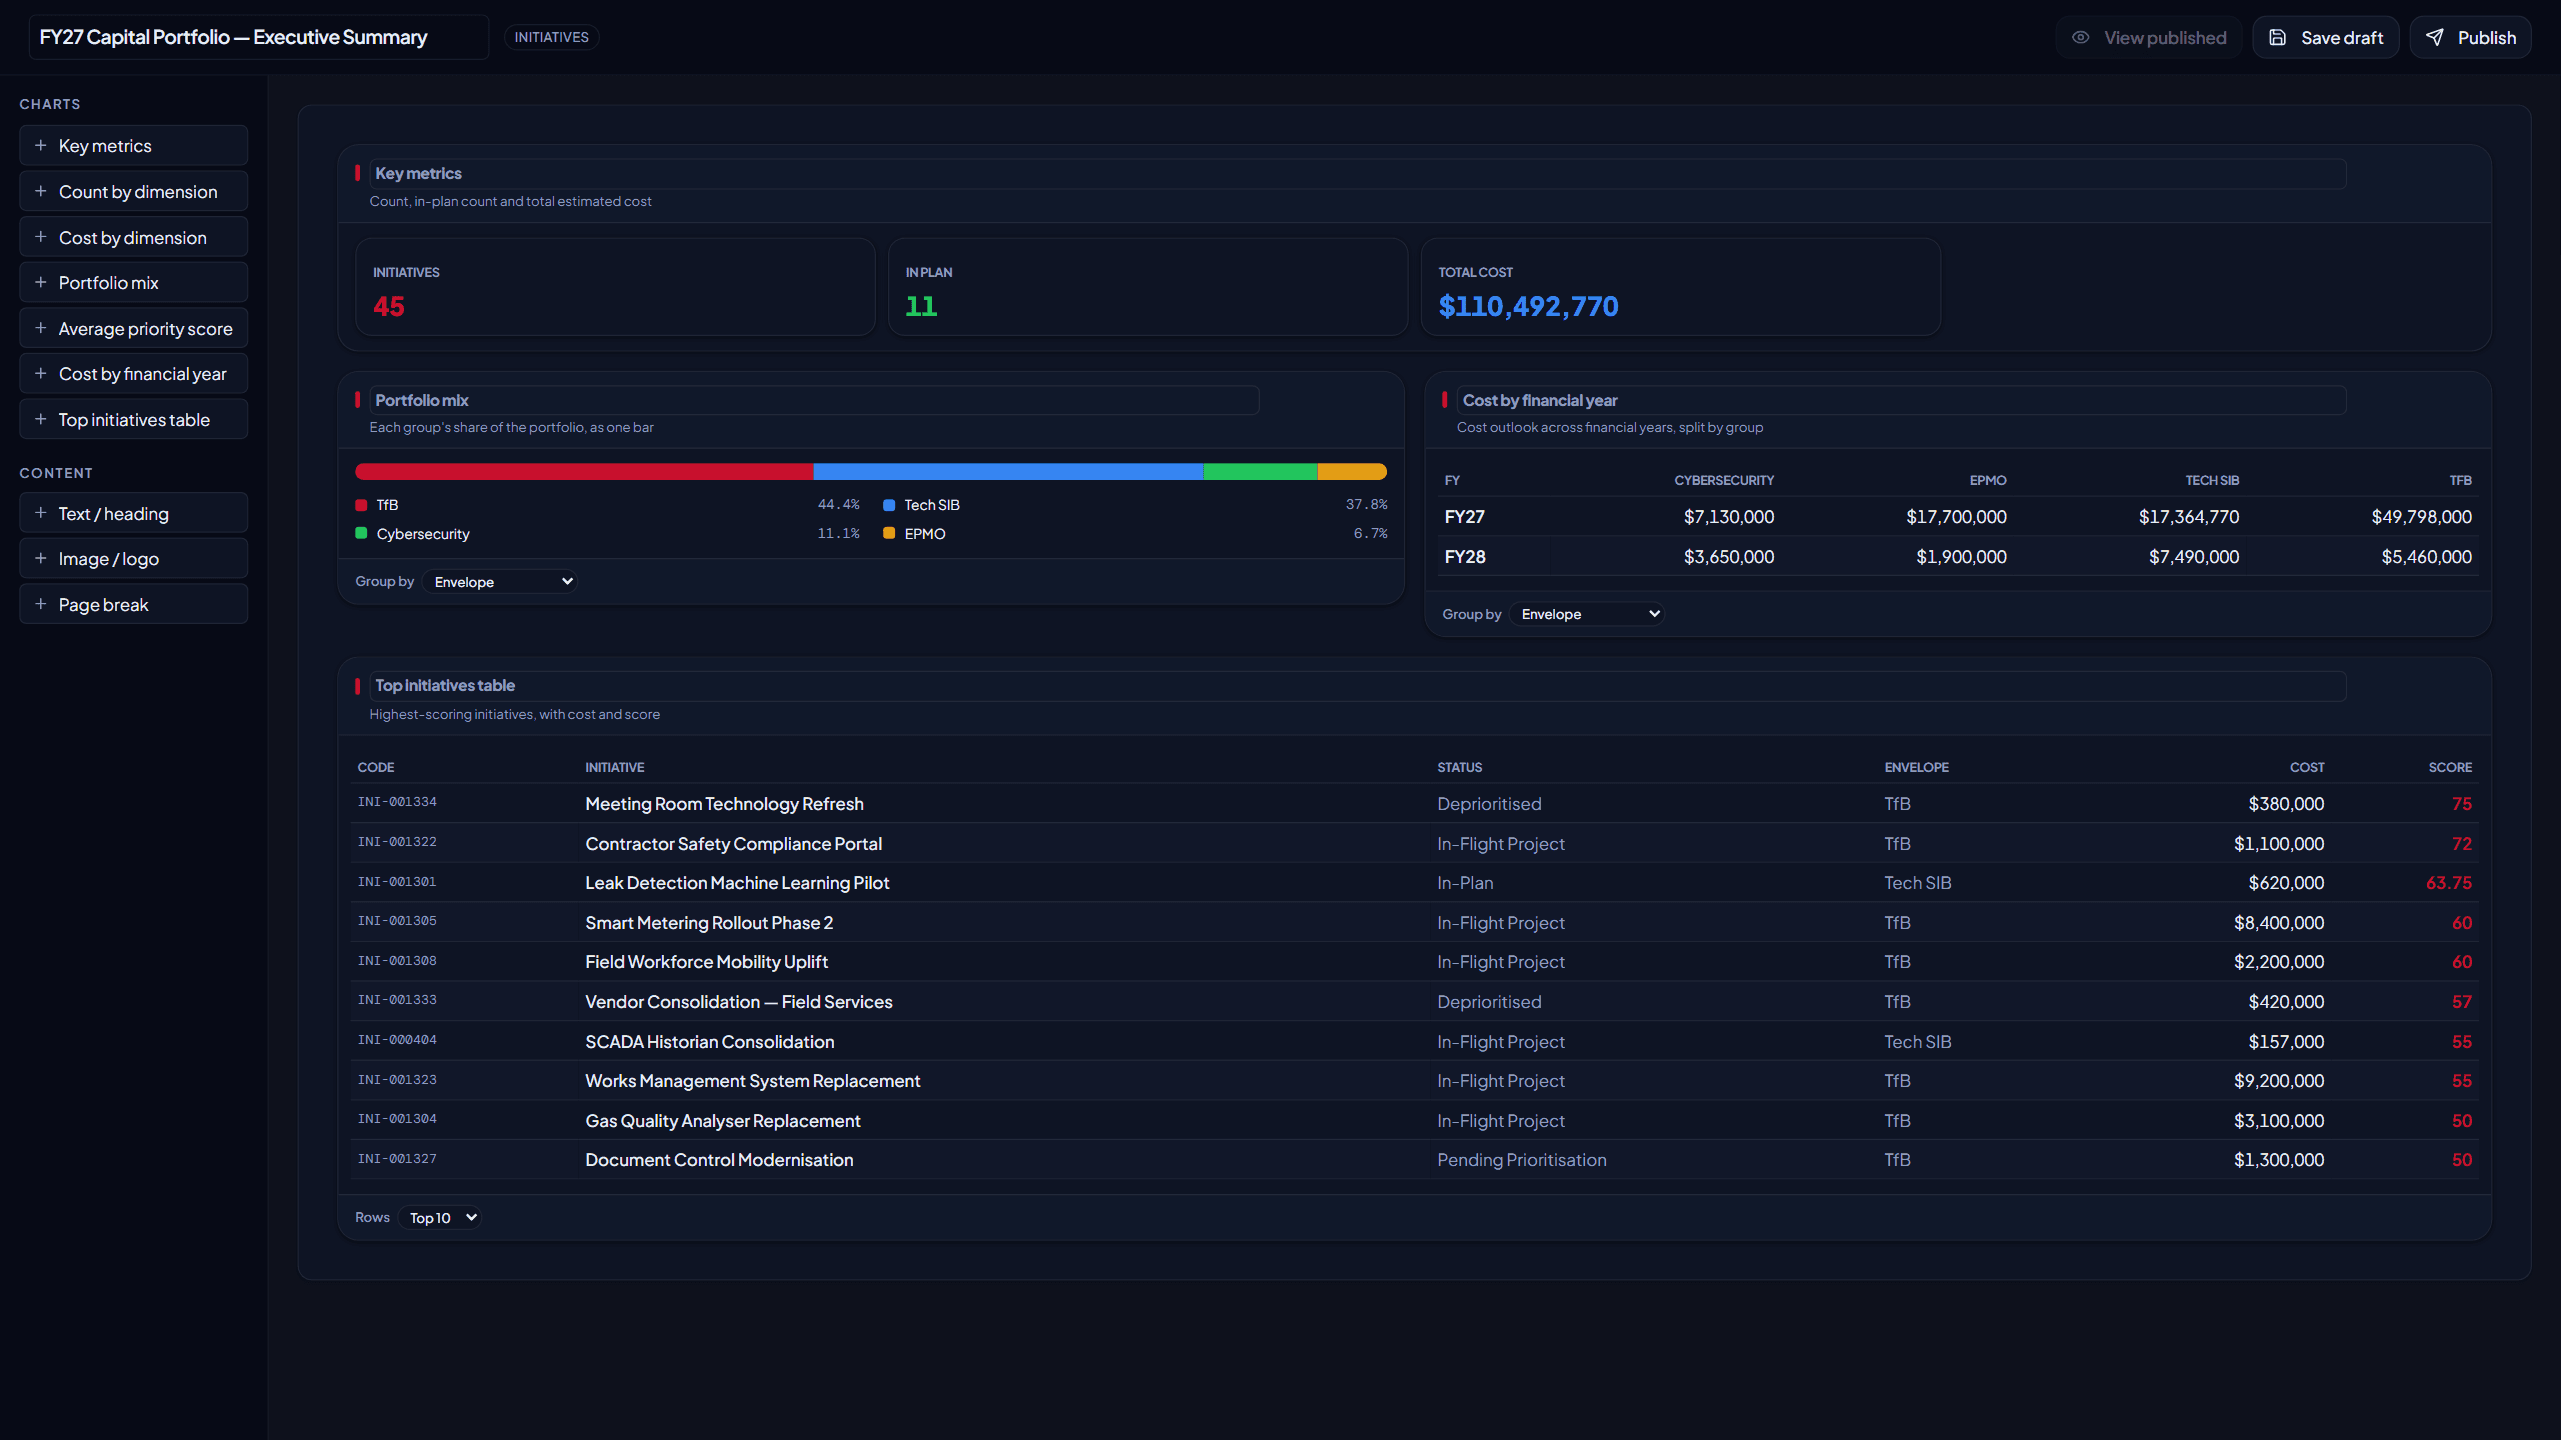
Task: Click SCADA Historian Consolidation row
Action: point(1414,1042)
